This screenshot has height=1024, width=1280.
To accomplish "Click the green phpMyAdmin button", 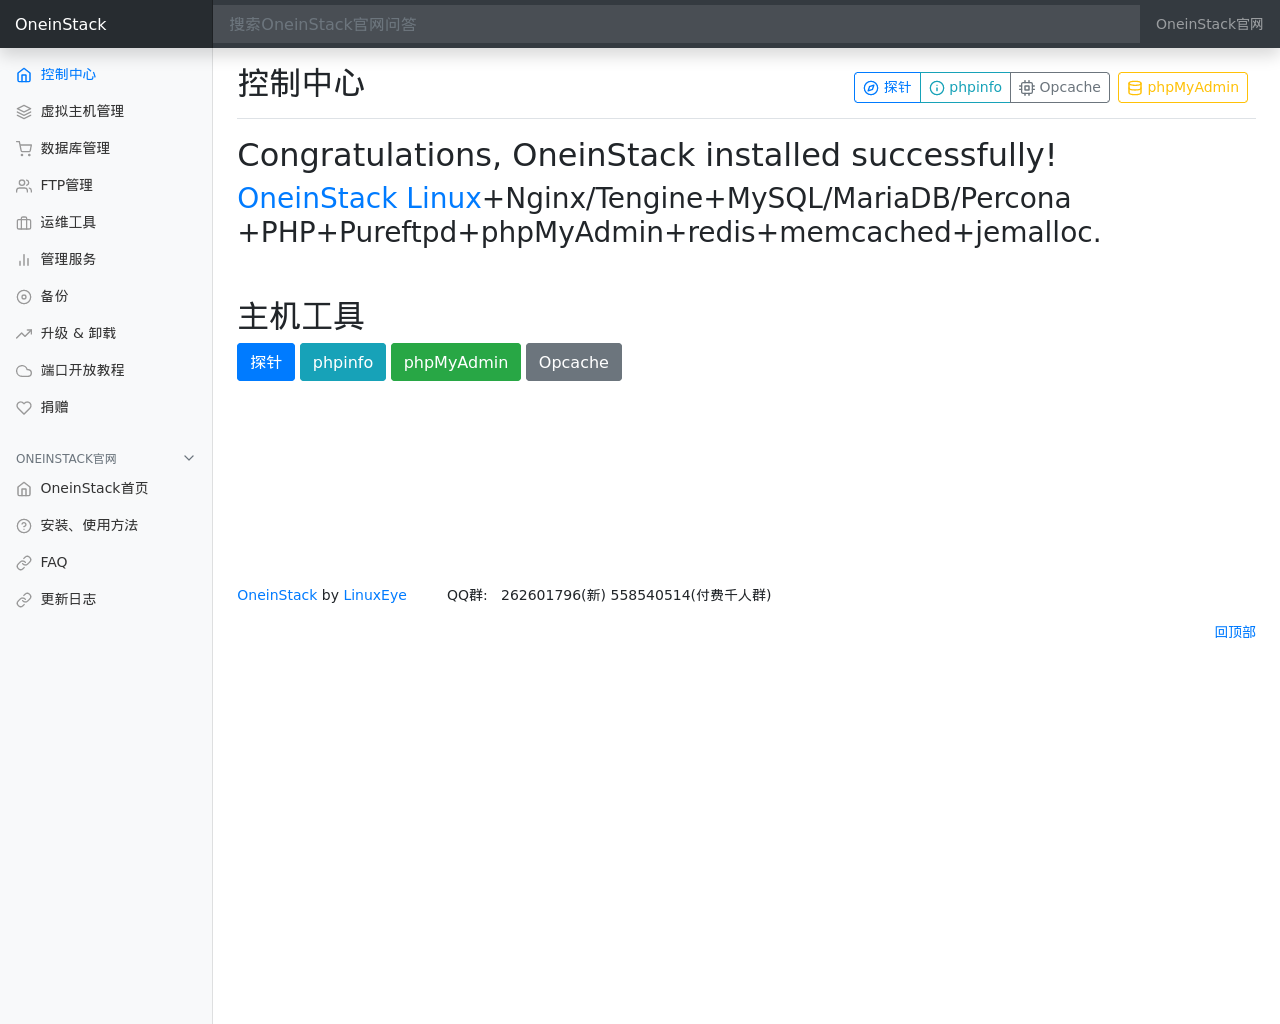I will point(456,362).
